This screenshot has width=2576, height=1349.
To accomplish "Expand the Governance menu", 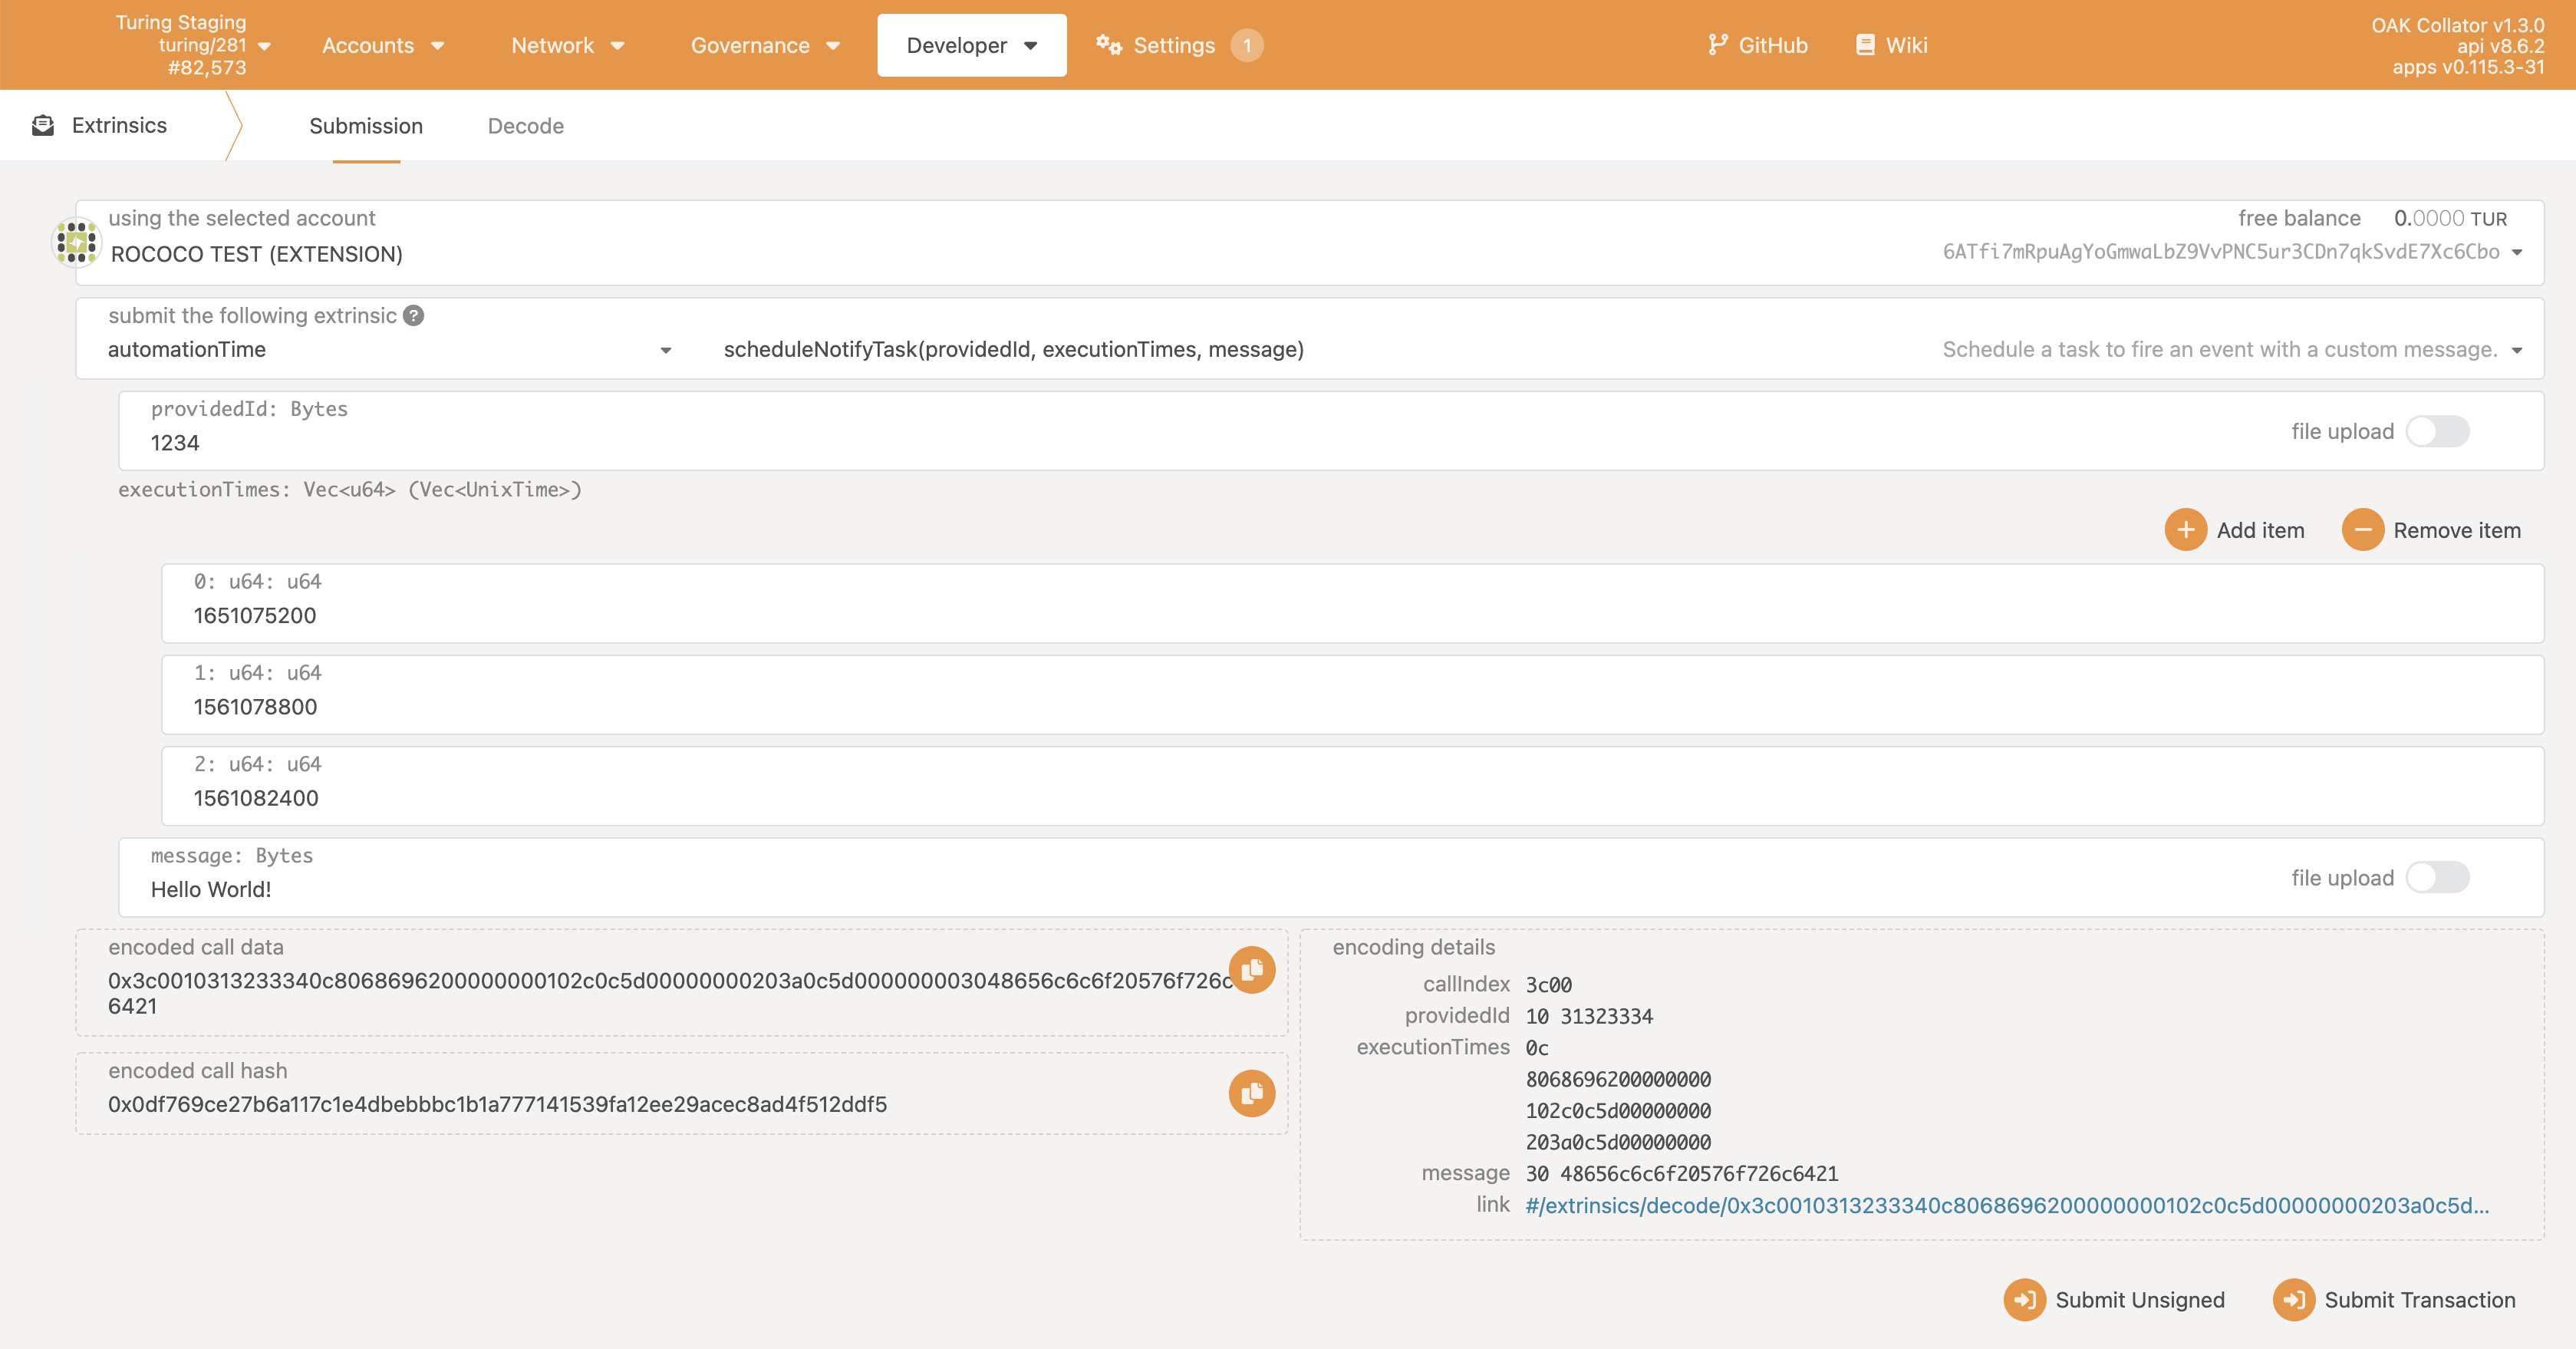I will pos(765,45).
